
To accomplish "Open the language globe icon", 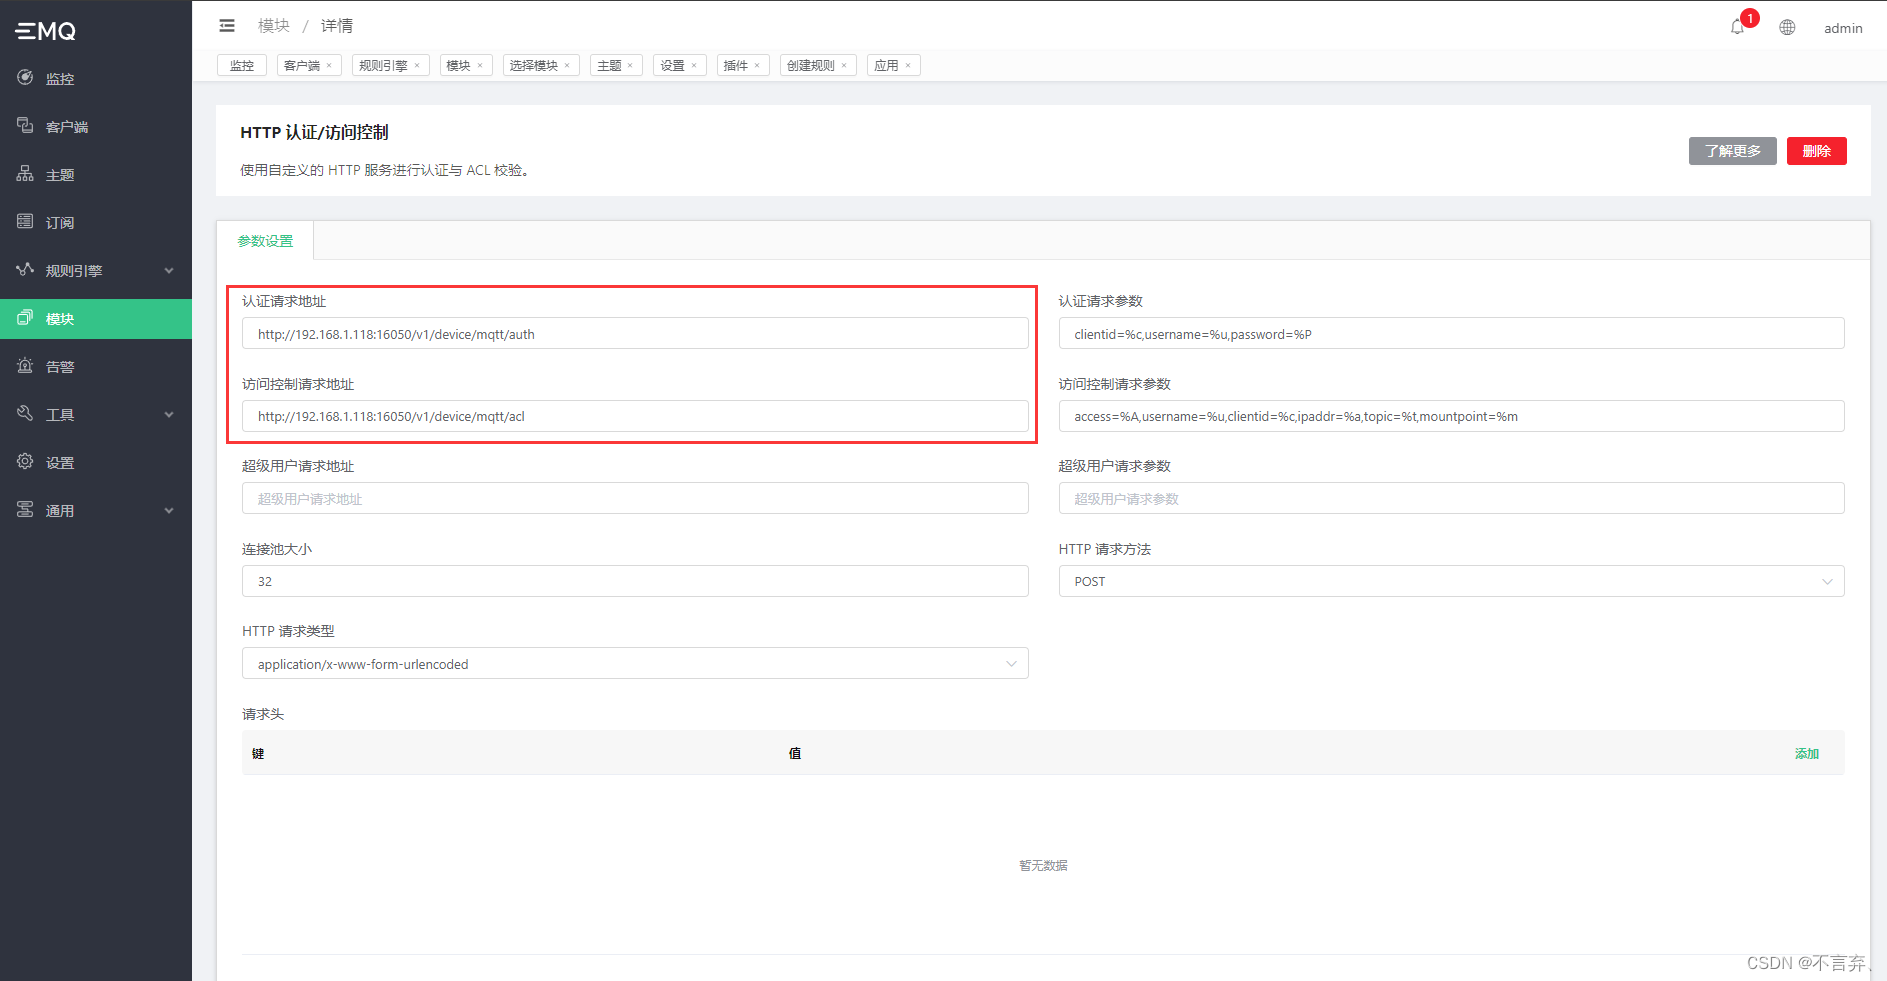I will (1787, 28).
